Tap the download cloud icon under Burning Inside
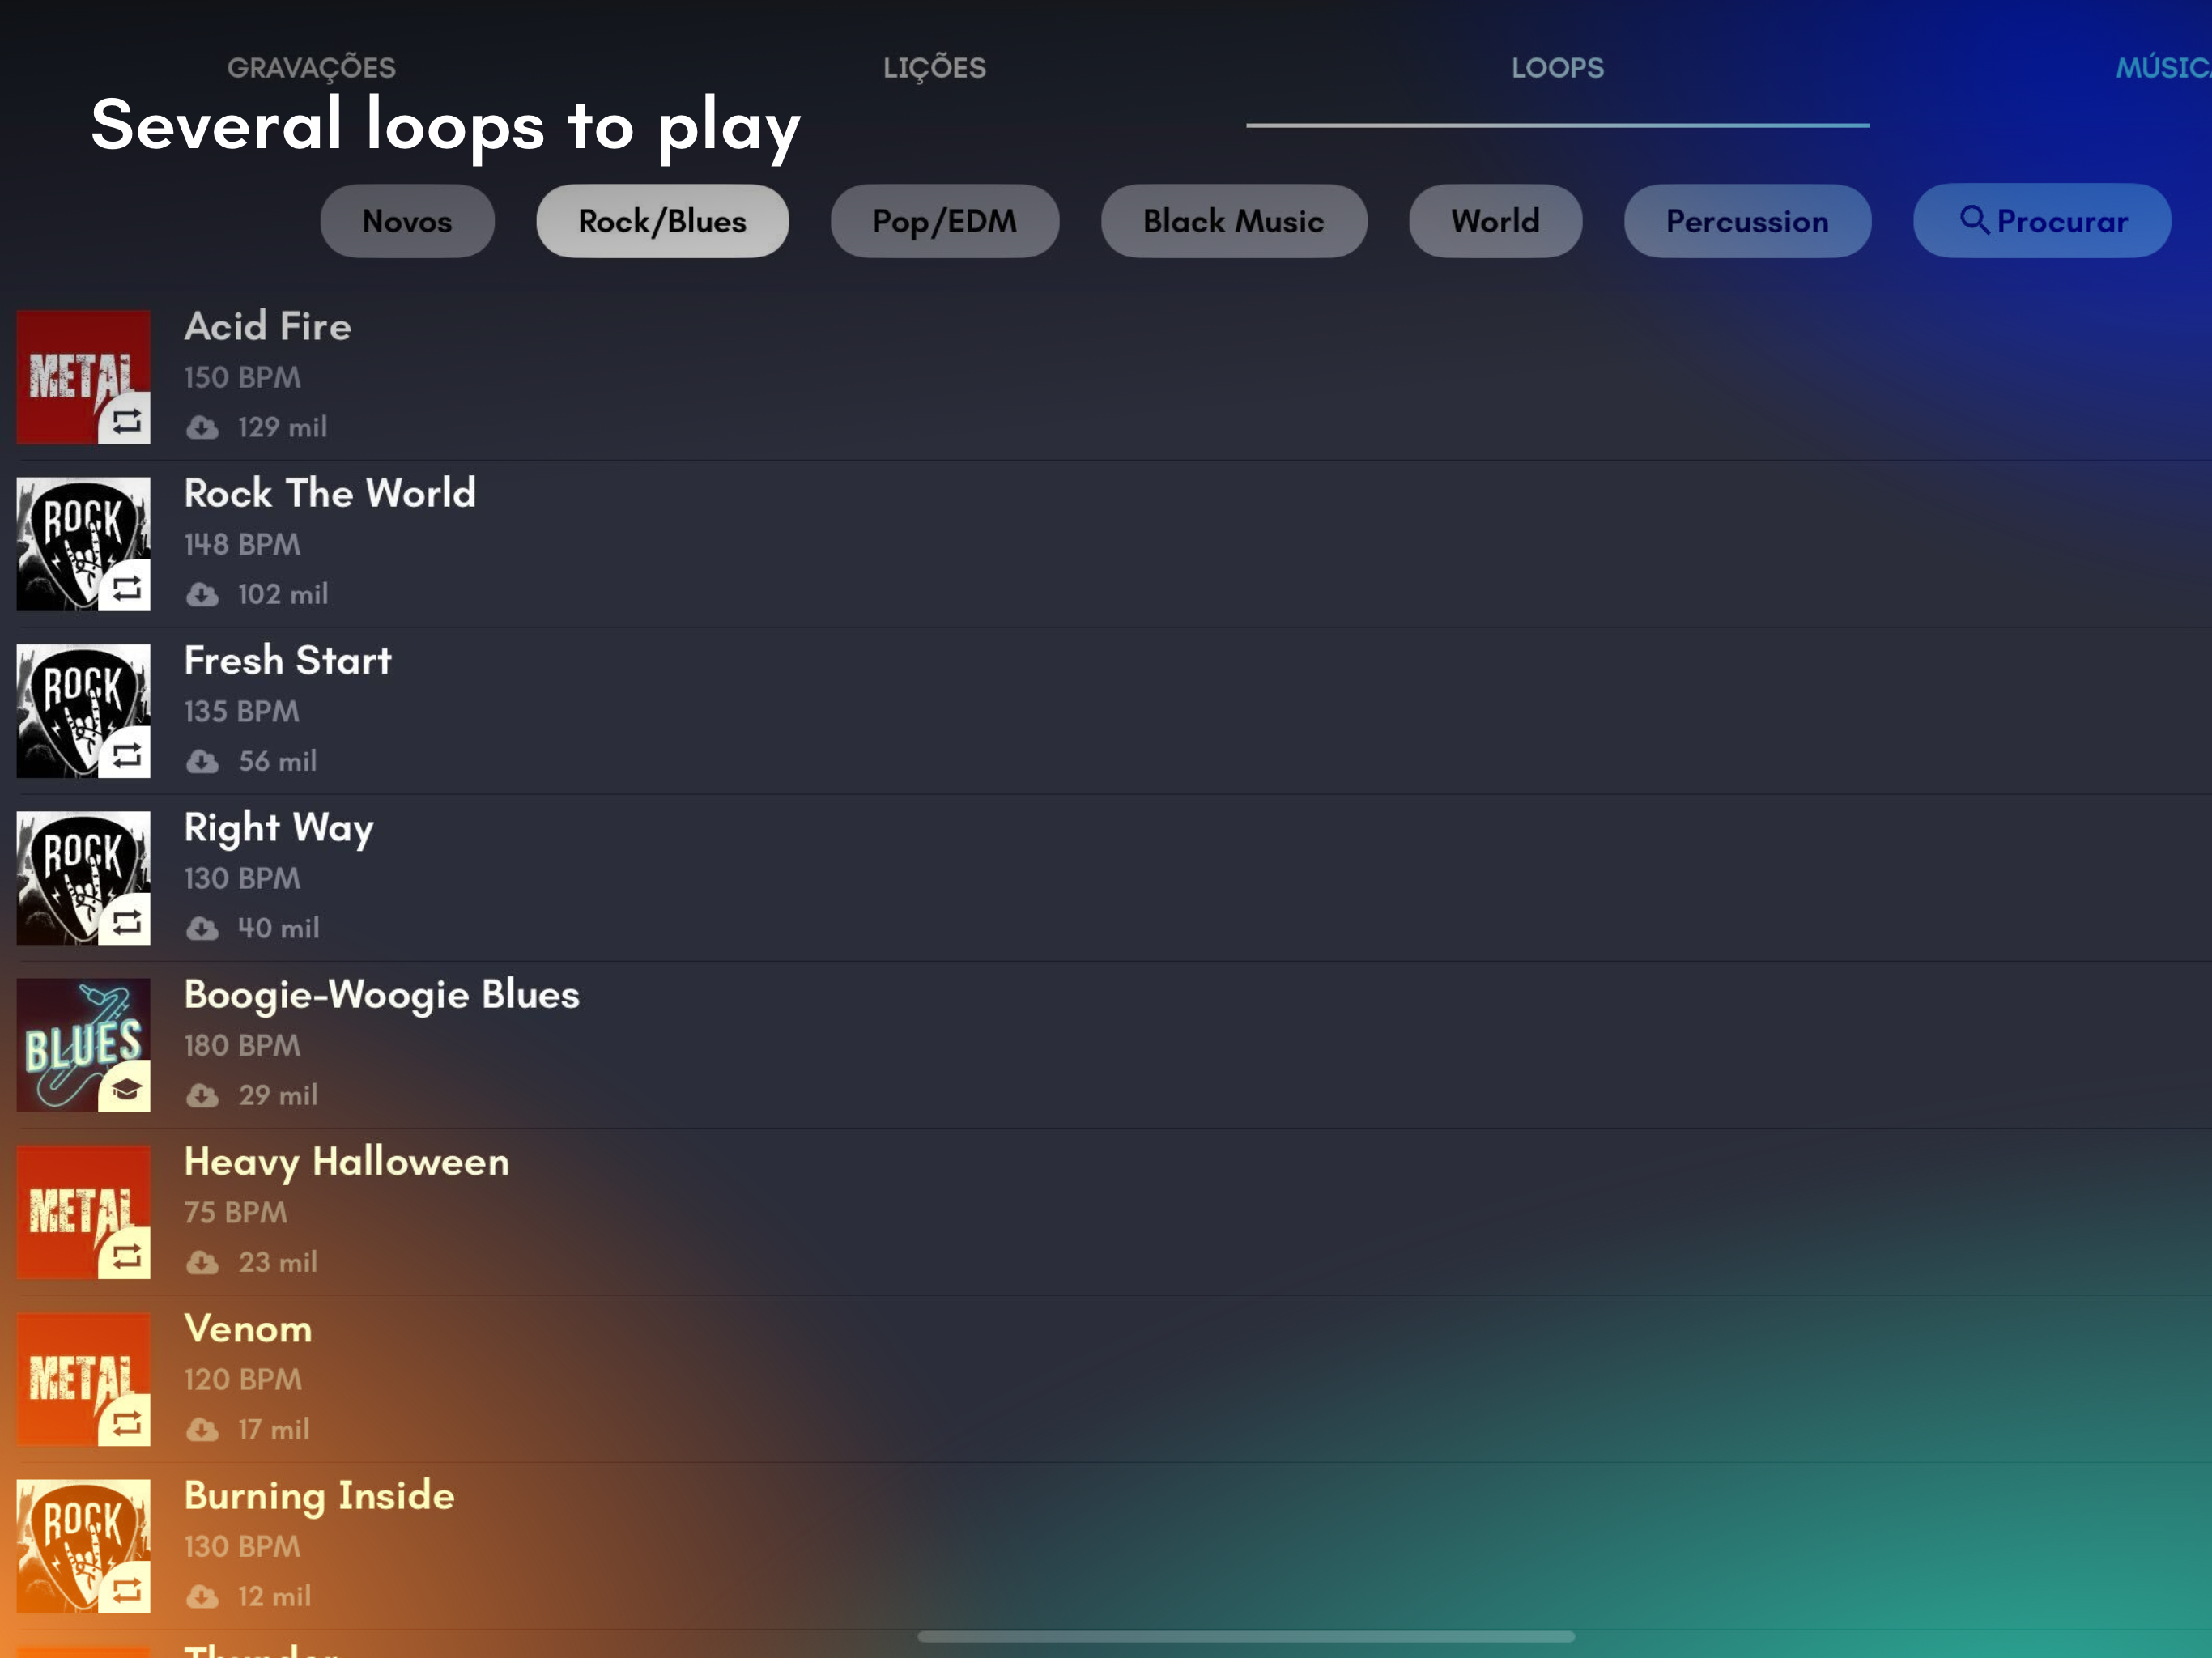Viewport: 2212px width, 1658px height. (202, 1597)
